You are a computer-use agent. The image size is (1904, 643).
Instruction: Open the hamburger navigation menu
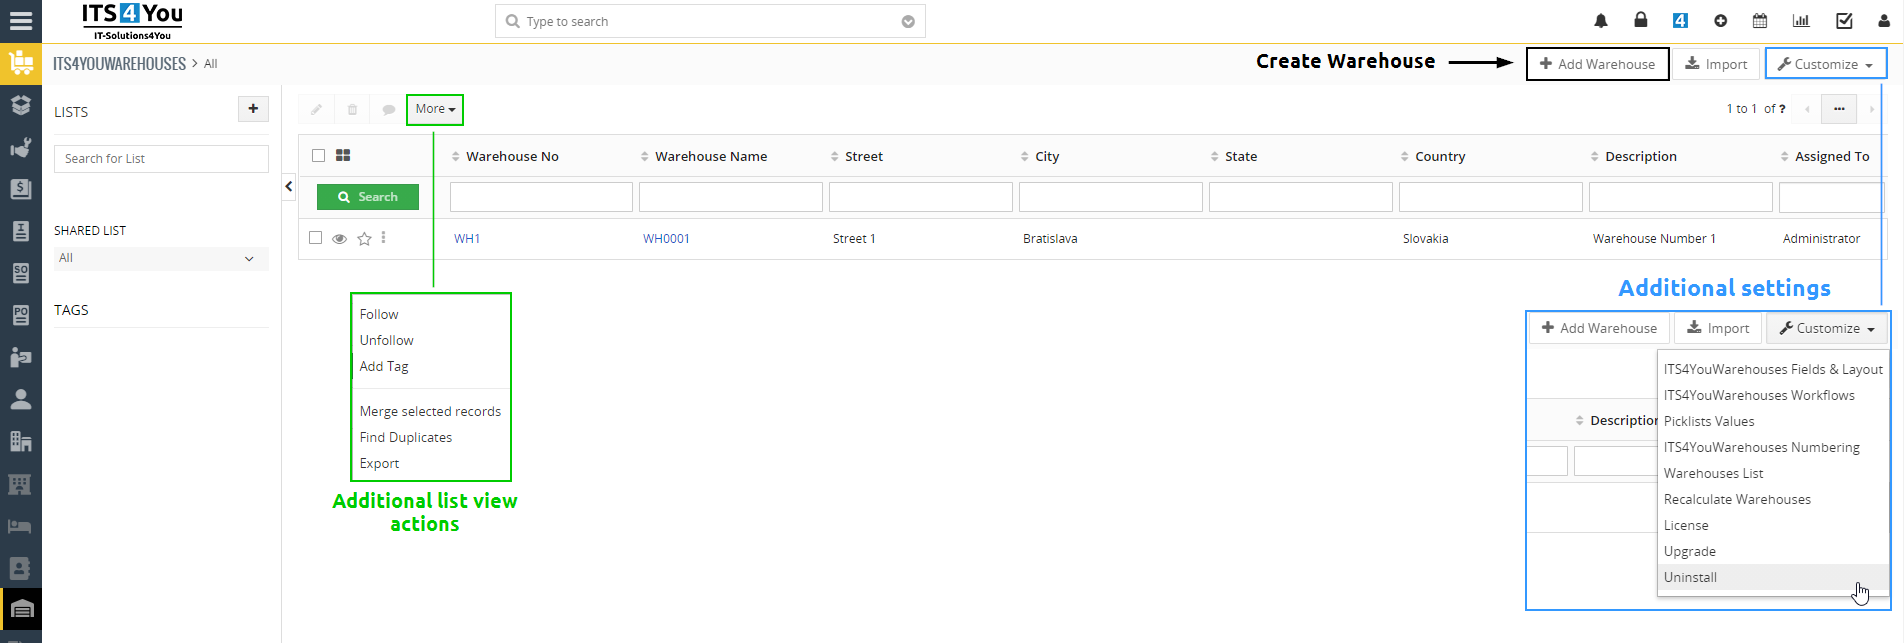(21, 21)
